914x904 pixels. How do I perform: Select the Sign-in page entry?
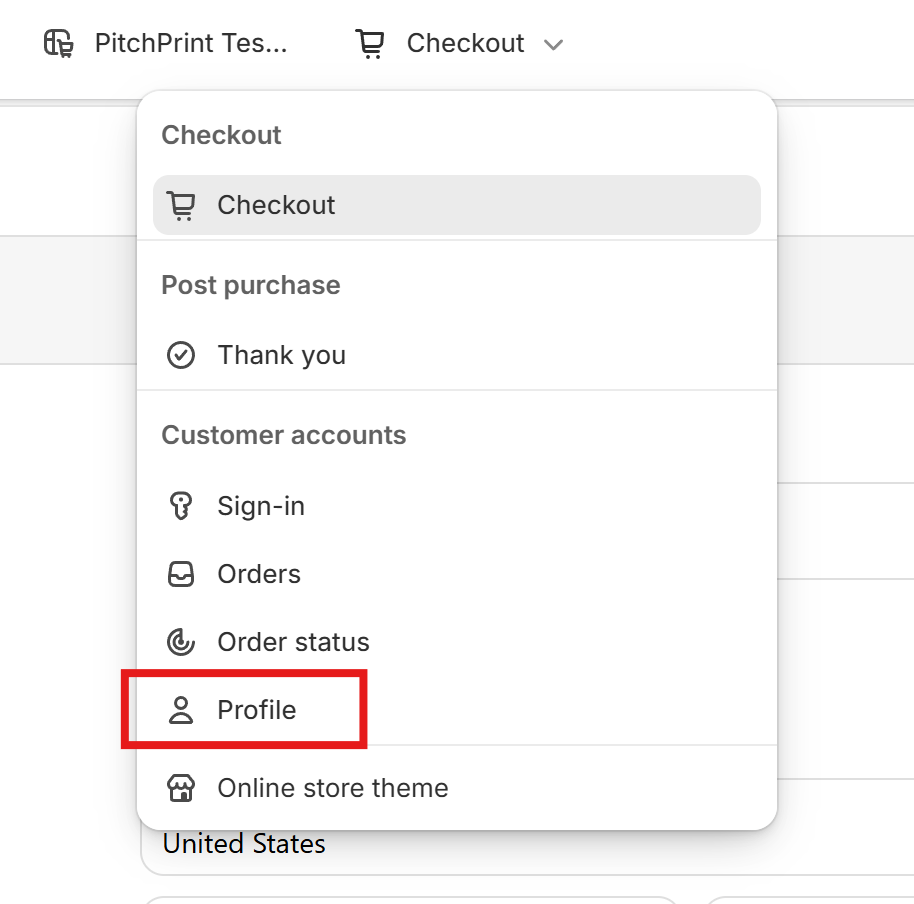(x=456, y=506)
